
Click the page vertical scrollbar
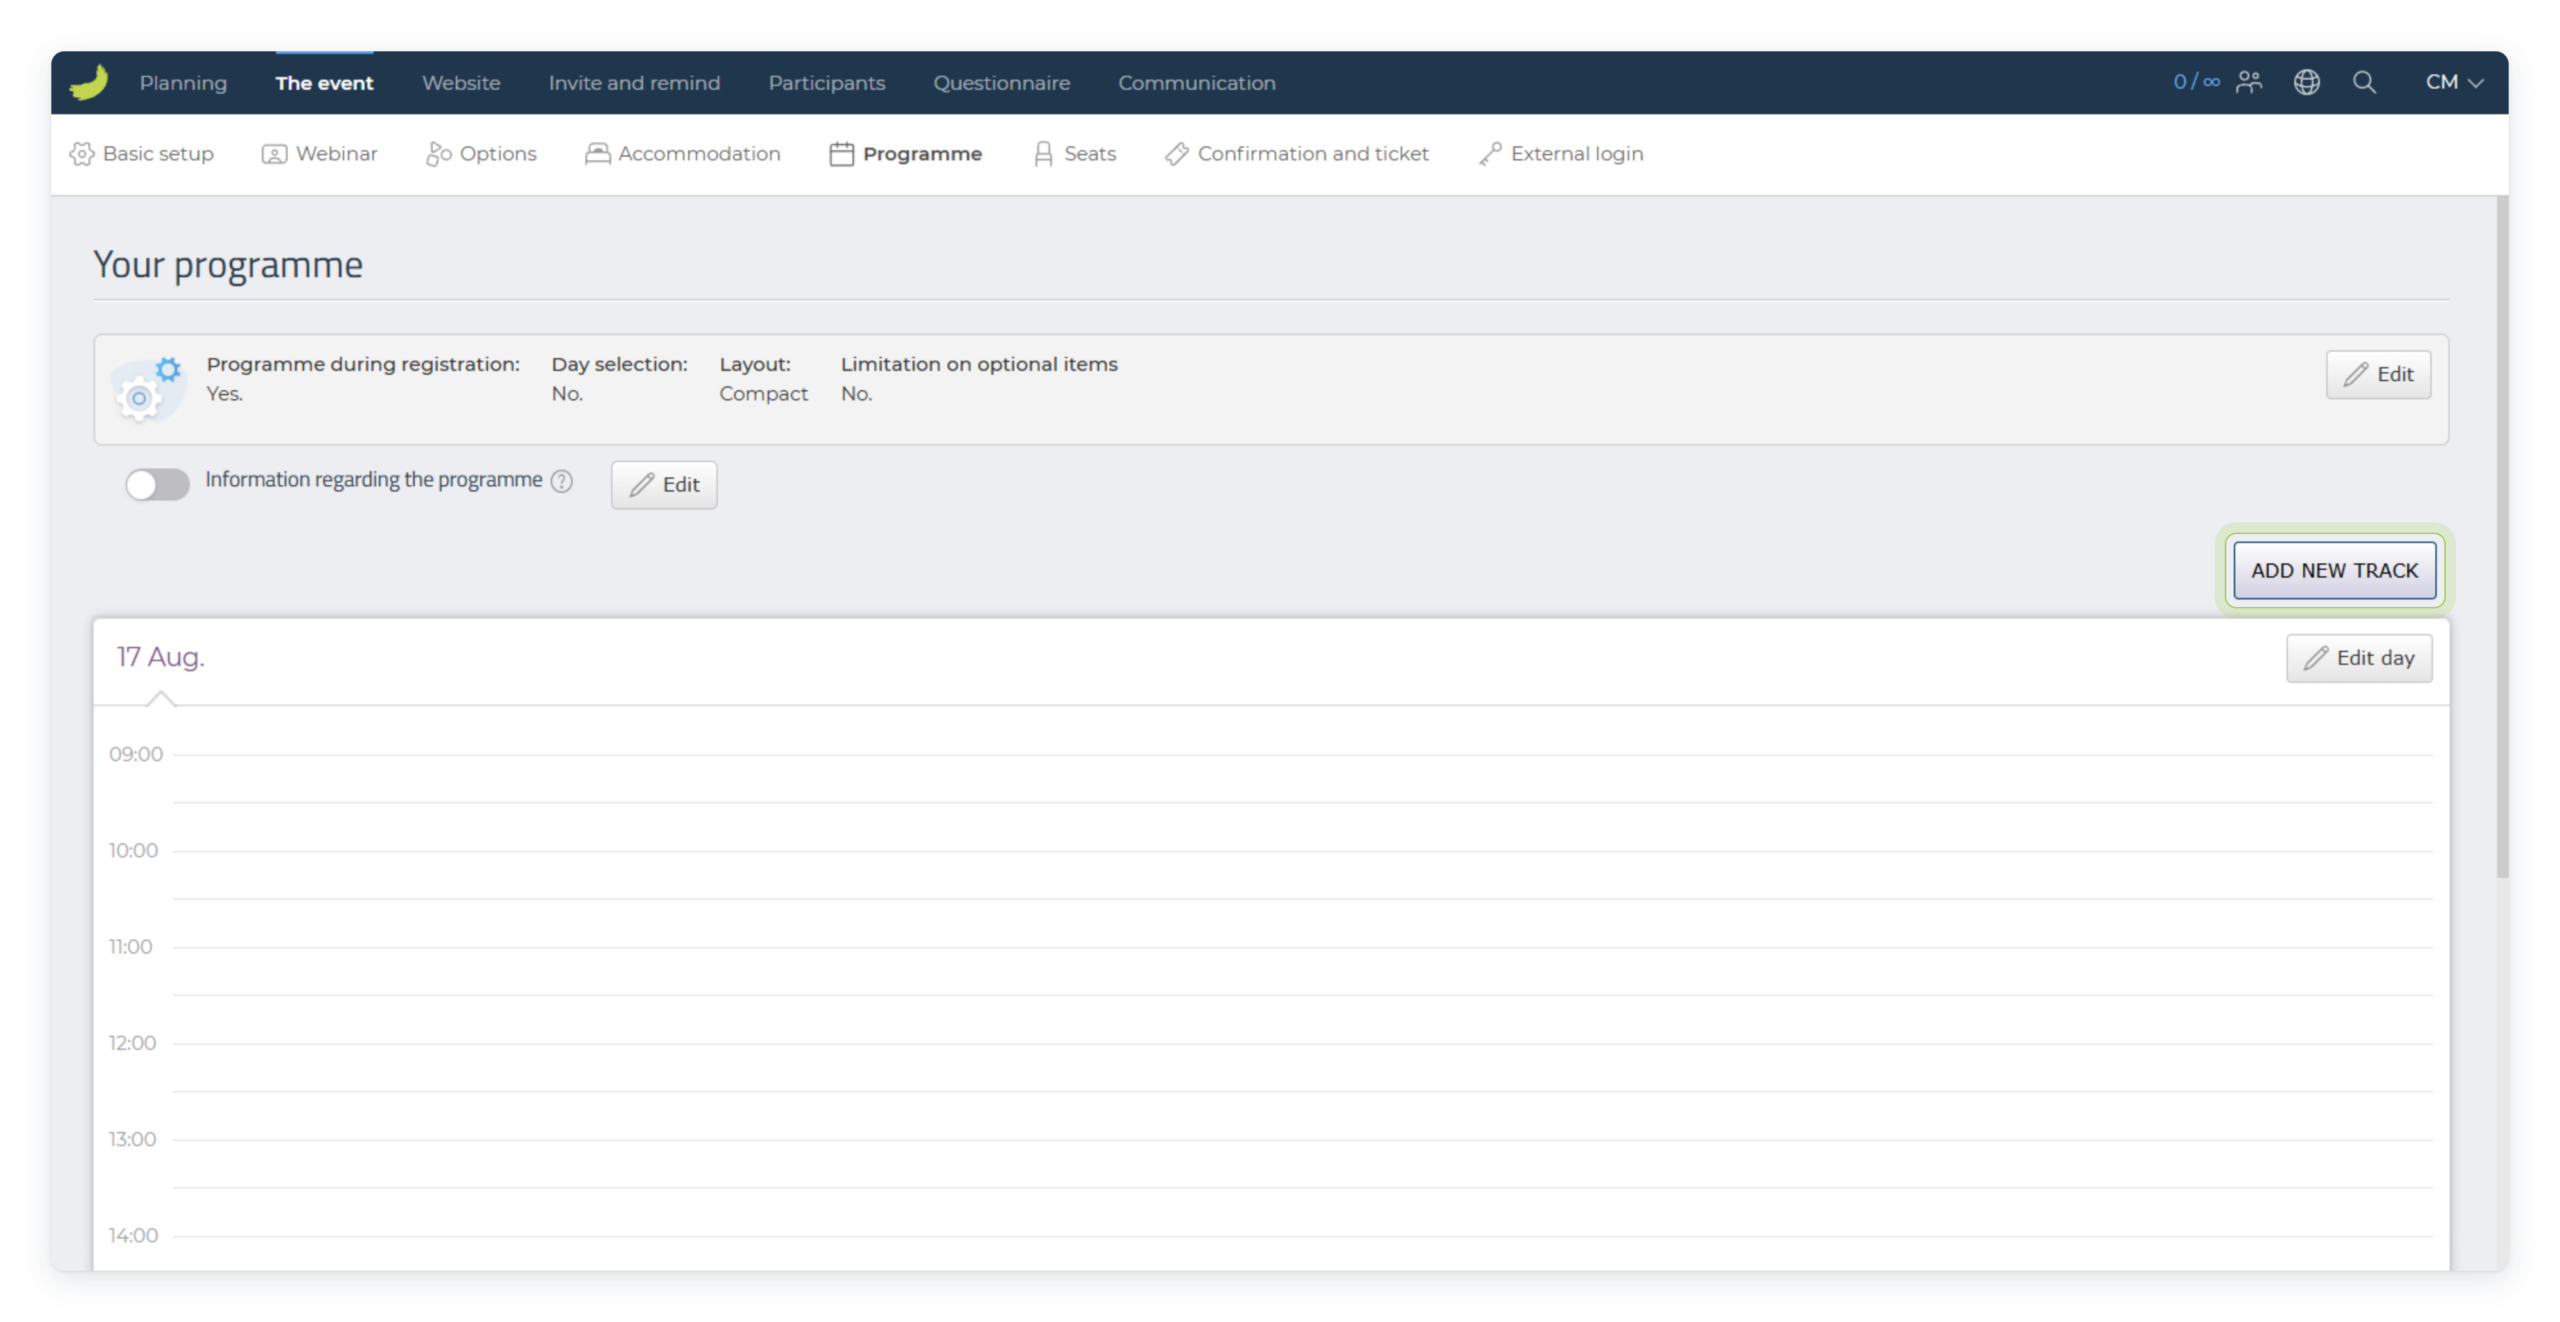point(2502,536)
